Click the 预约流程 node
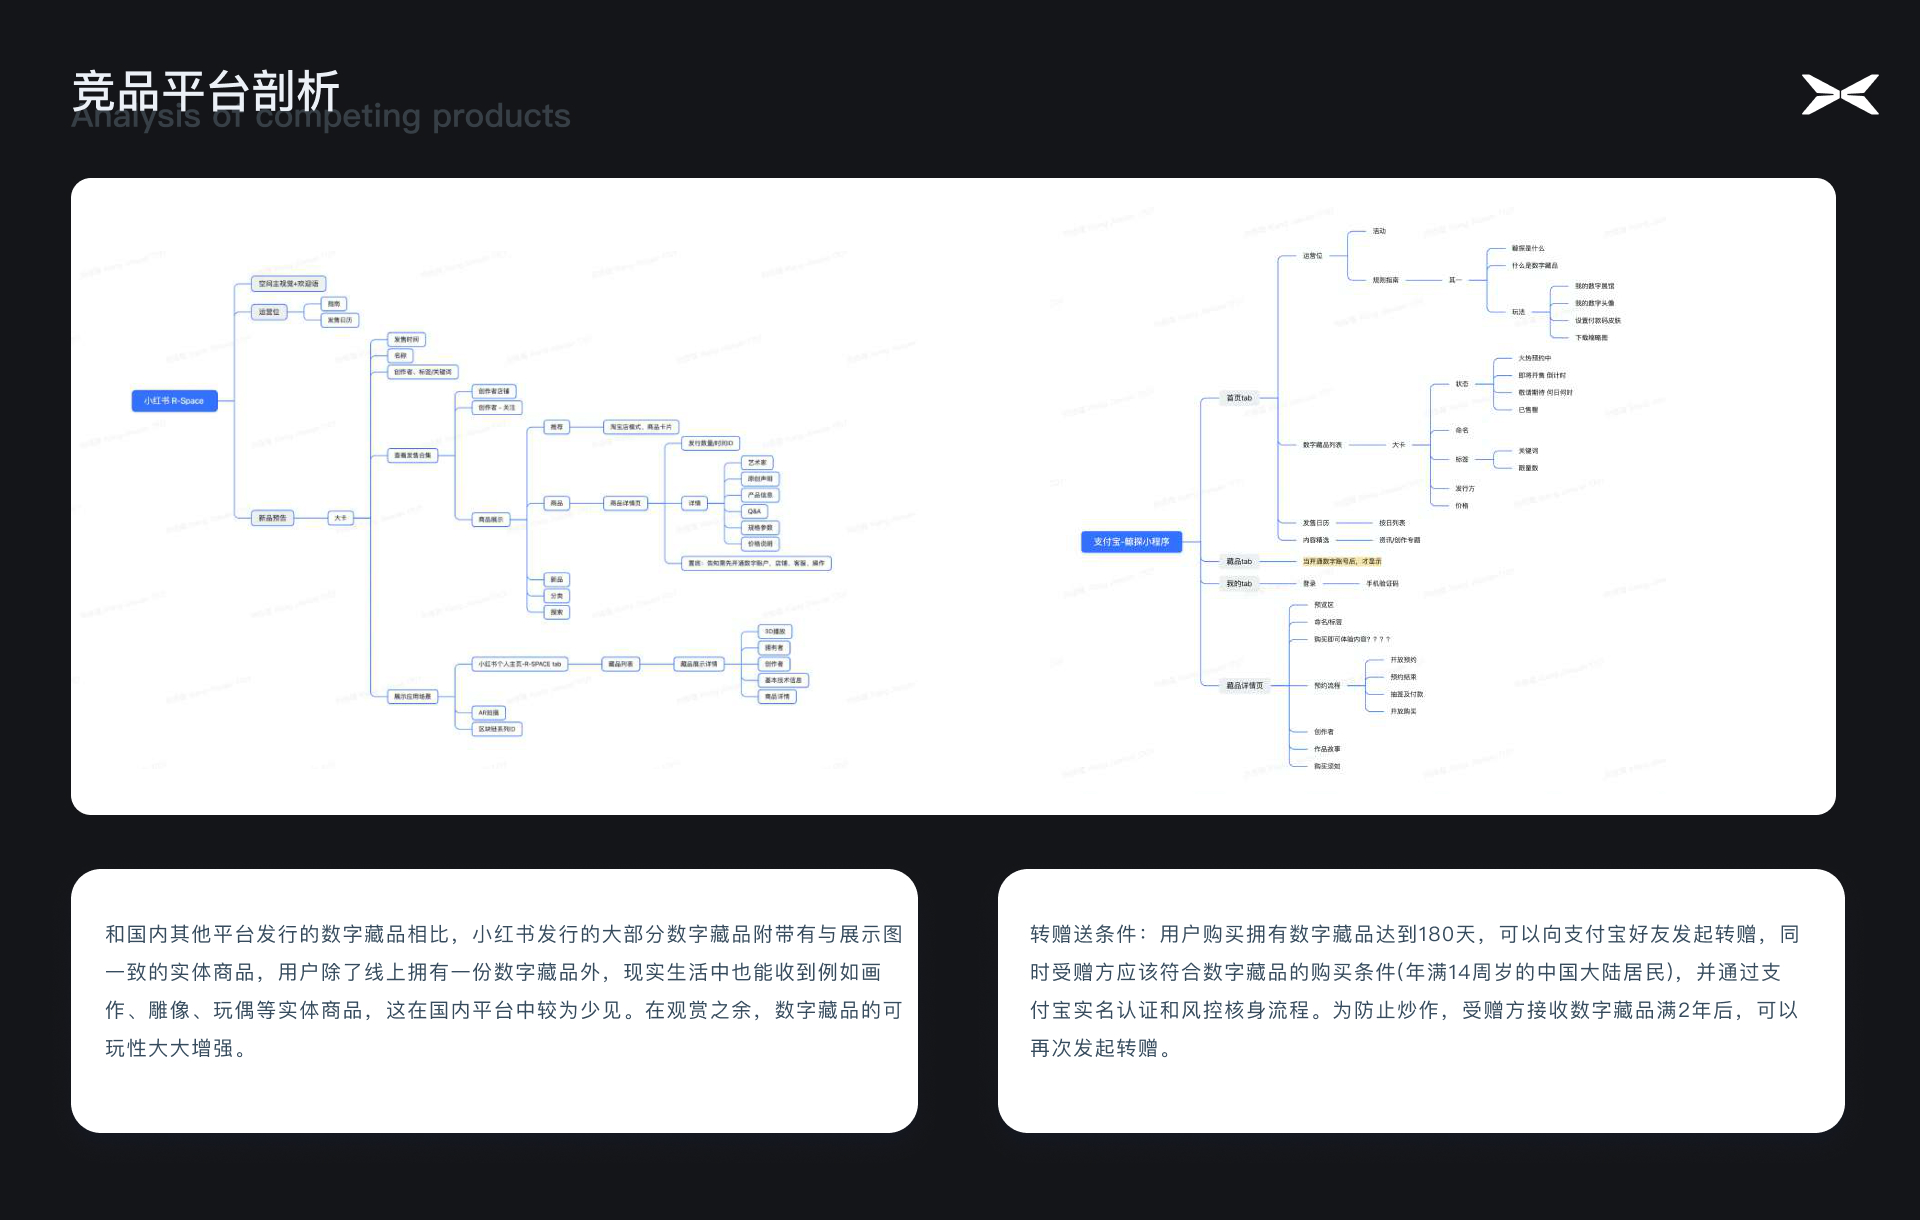Image resolution: width=1920 pixels, height=1220 pixels. [1327, 686]
